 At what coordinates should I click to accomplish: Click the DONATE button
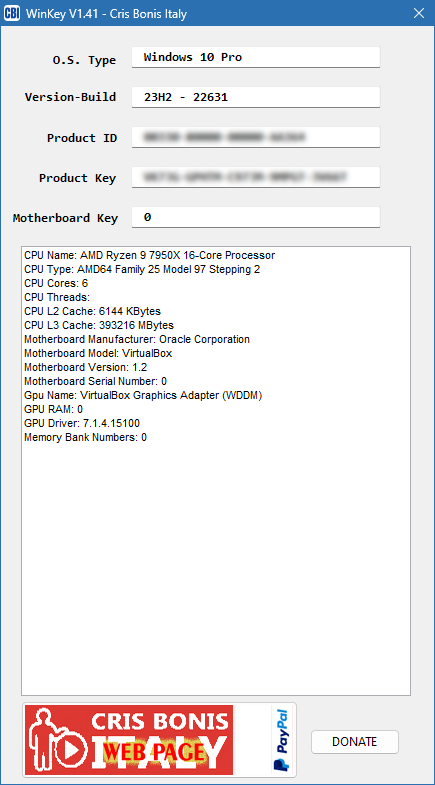click(x=355, y=741)
